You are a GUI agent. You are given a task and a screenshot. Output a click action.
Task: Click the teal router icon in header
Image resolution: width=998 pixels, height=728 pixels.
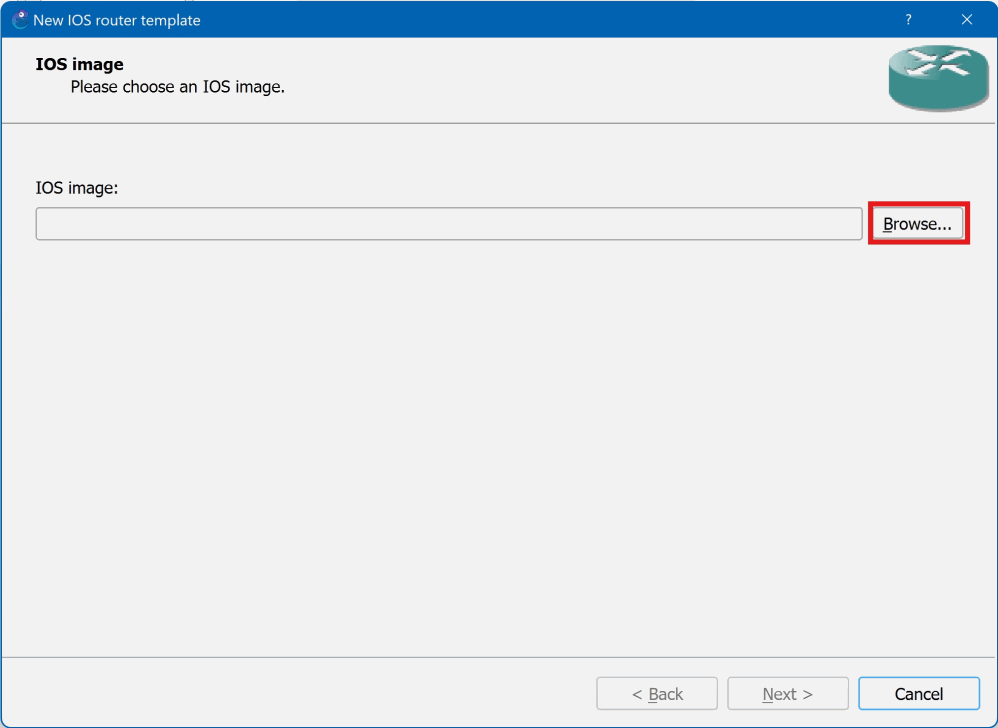[x=938, y=78]
